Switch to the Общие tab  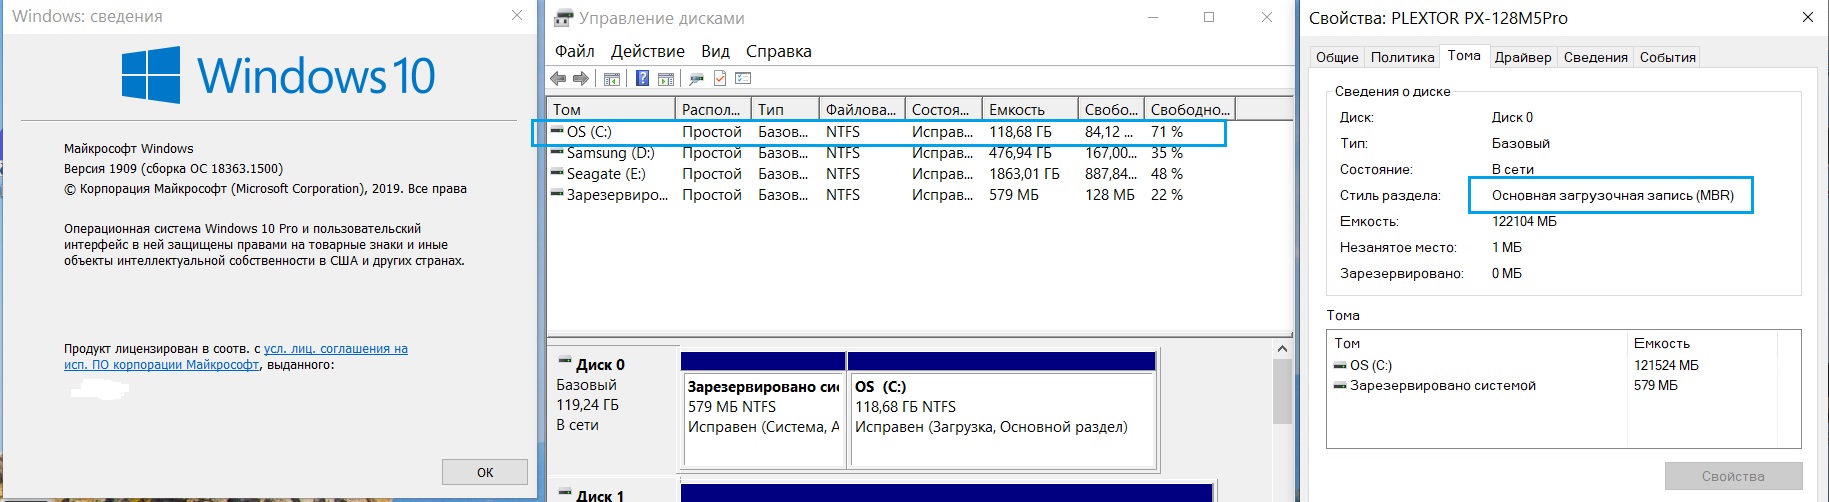pos(1337,57)
